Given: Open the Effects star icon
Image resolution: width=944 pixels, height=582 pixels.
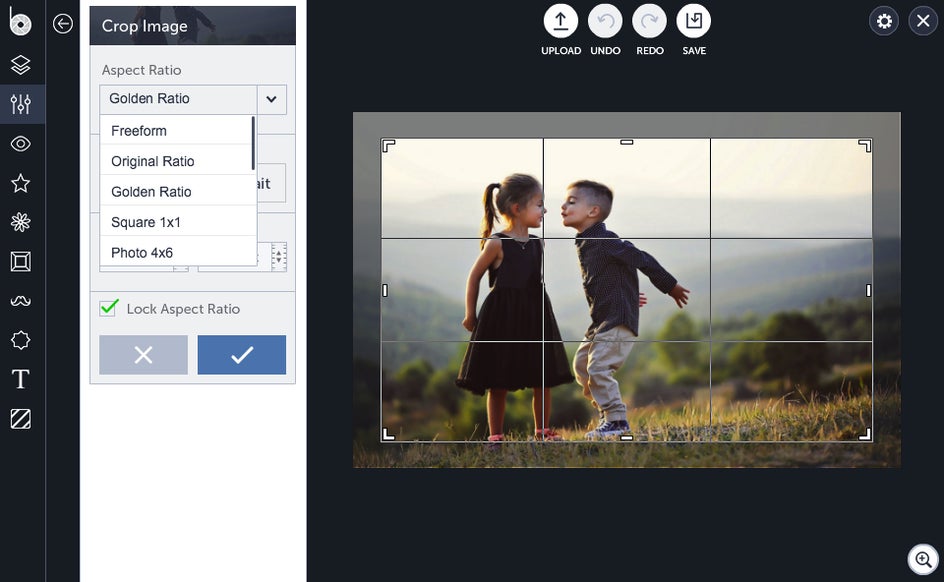Looking at the screenshot, I should click(x=20, y=183).
